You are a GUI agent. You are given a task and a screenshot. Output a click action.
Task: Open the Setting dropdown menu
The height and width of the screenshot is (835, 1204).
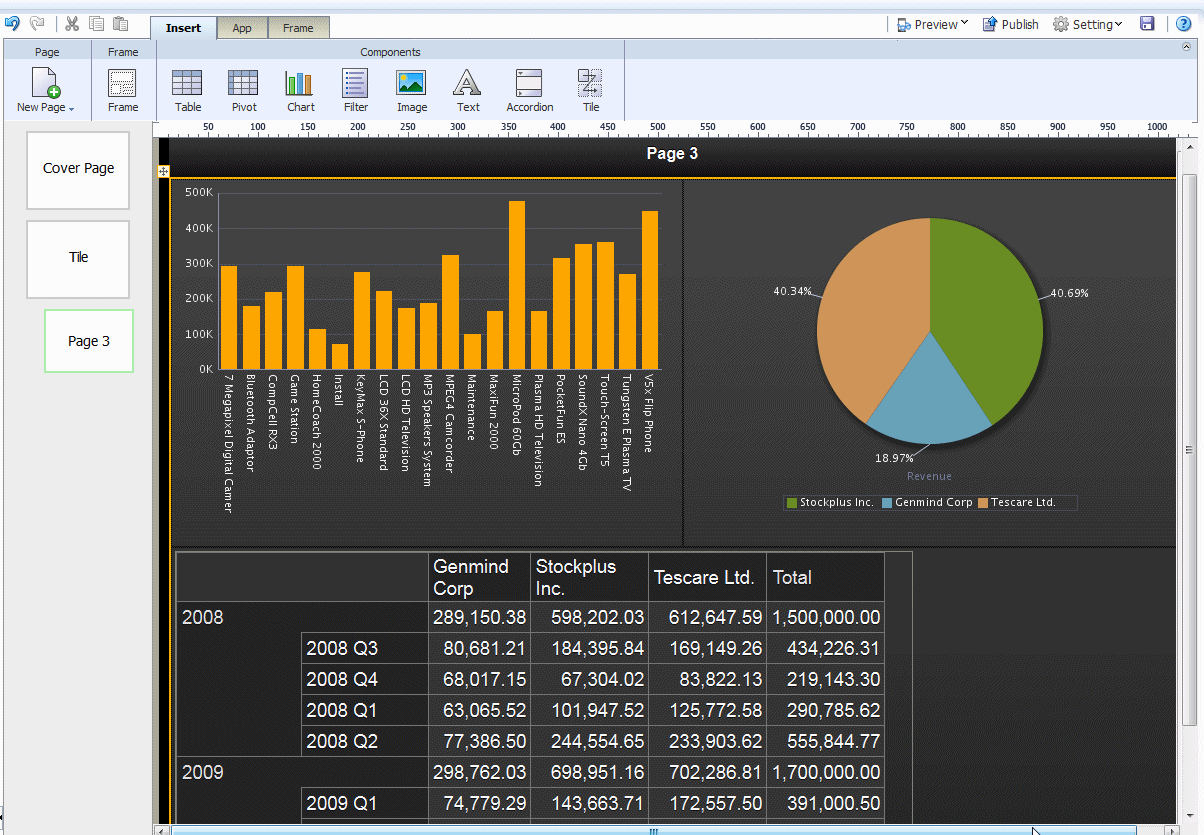(1088, 24)
